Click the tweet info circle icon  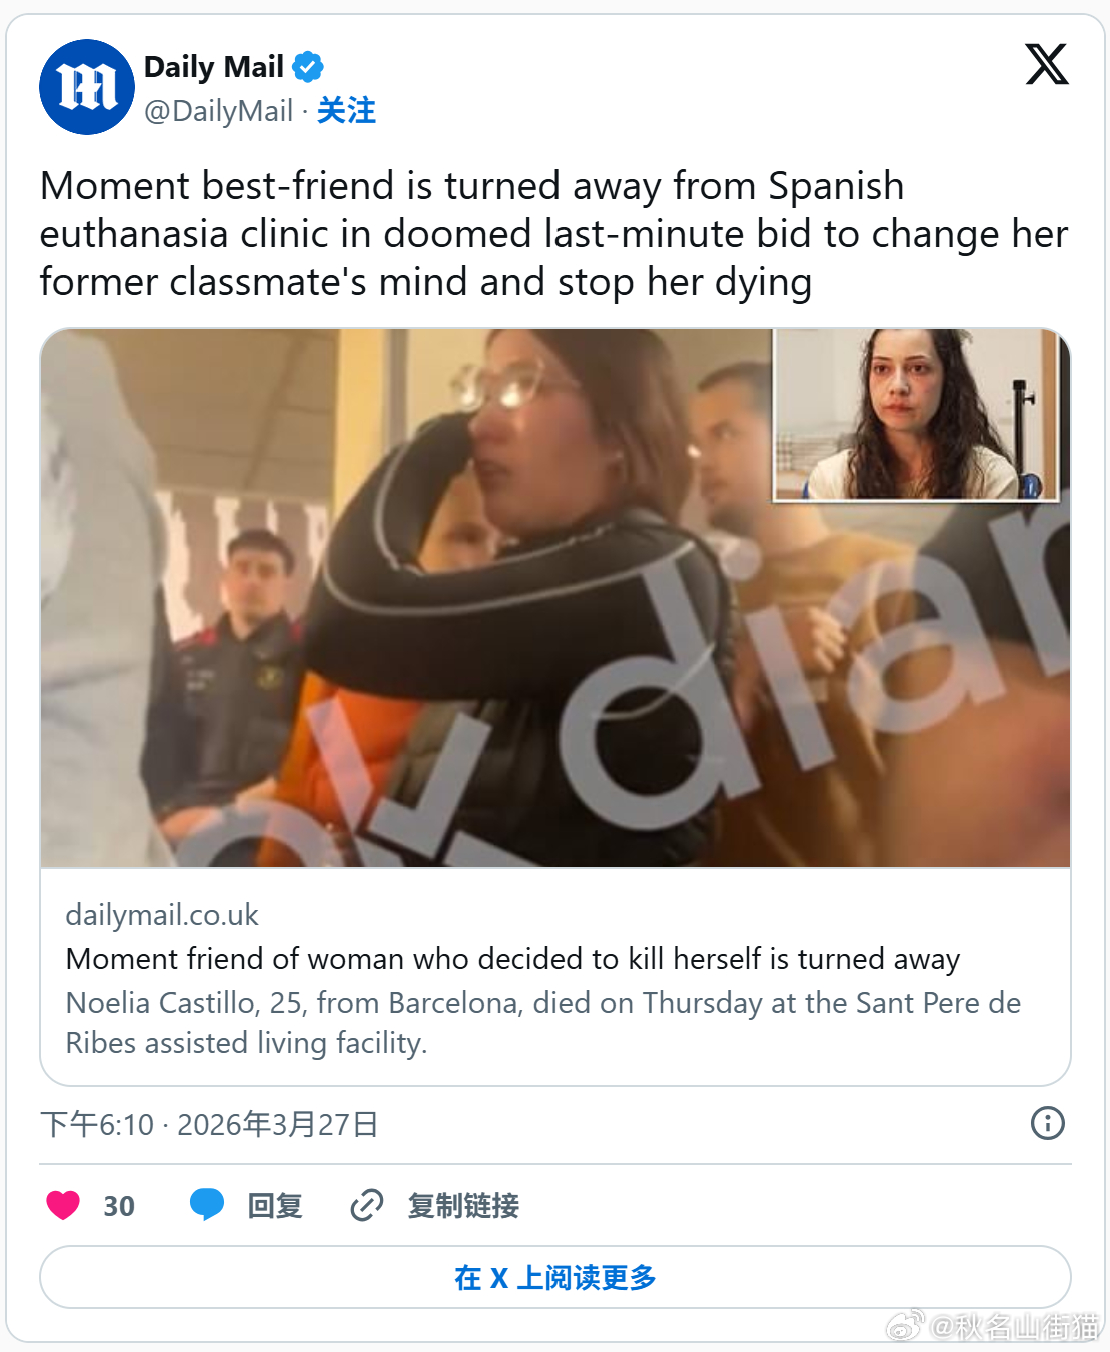pyautogui.click(x=1047, y=1123)
